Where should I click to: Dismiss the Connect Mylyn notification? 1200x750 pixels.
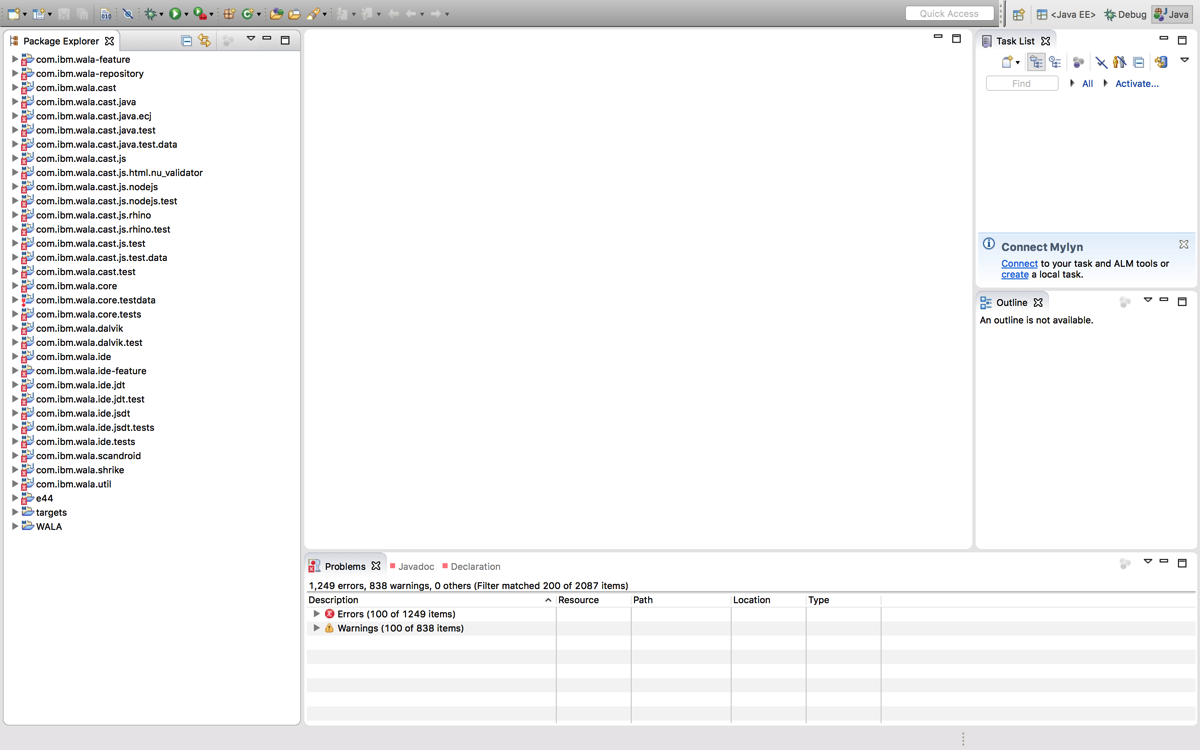coord(1184,244)
